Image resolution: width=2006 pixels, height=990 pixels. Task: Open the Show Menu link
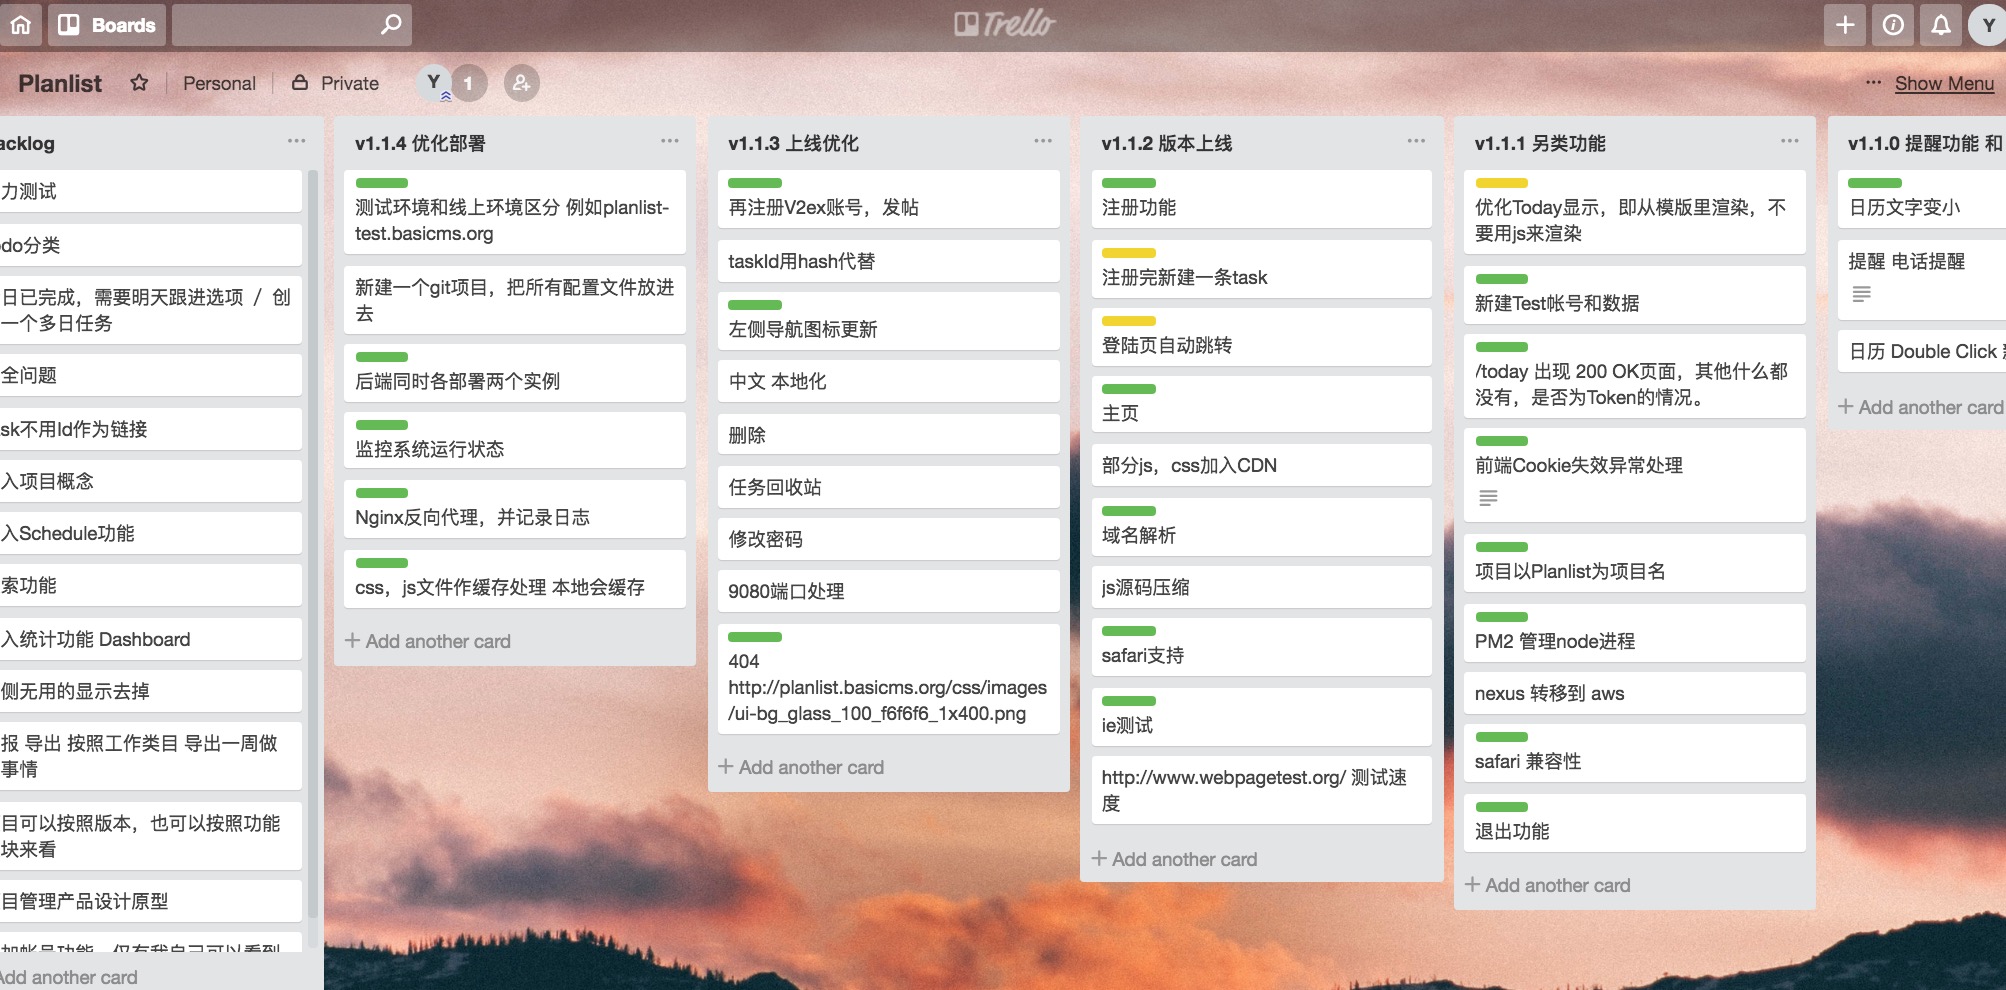[x=1943, y=83]
